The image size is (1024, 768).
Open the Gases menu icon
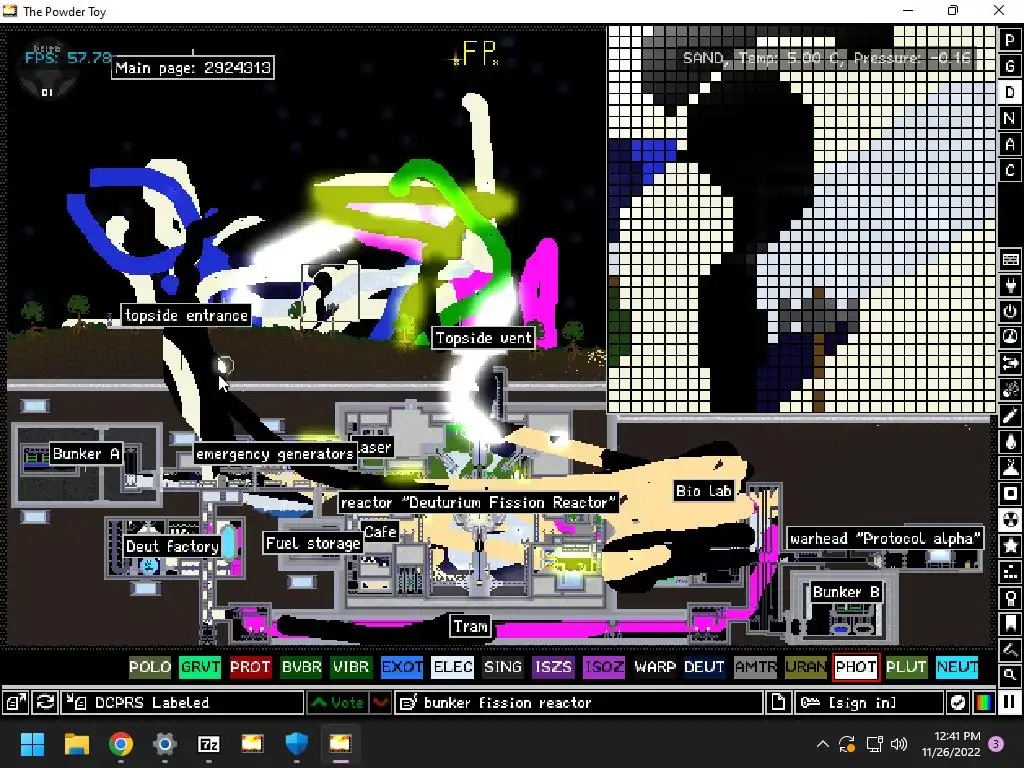[1010, 415]
